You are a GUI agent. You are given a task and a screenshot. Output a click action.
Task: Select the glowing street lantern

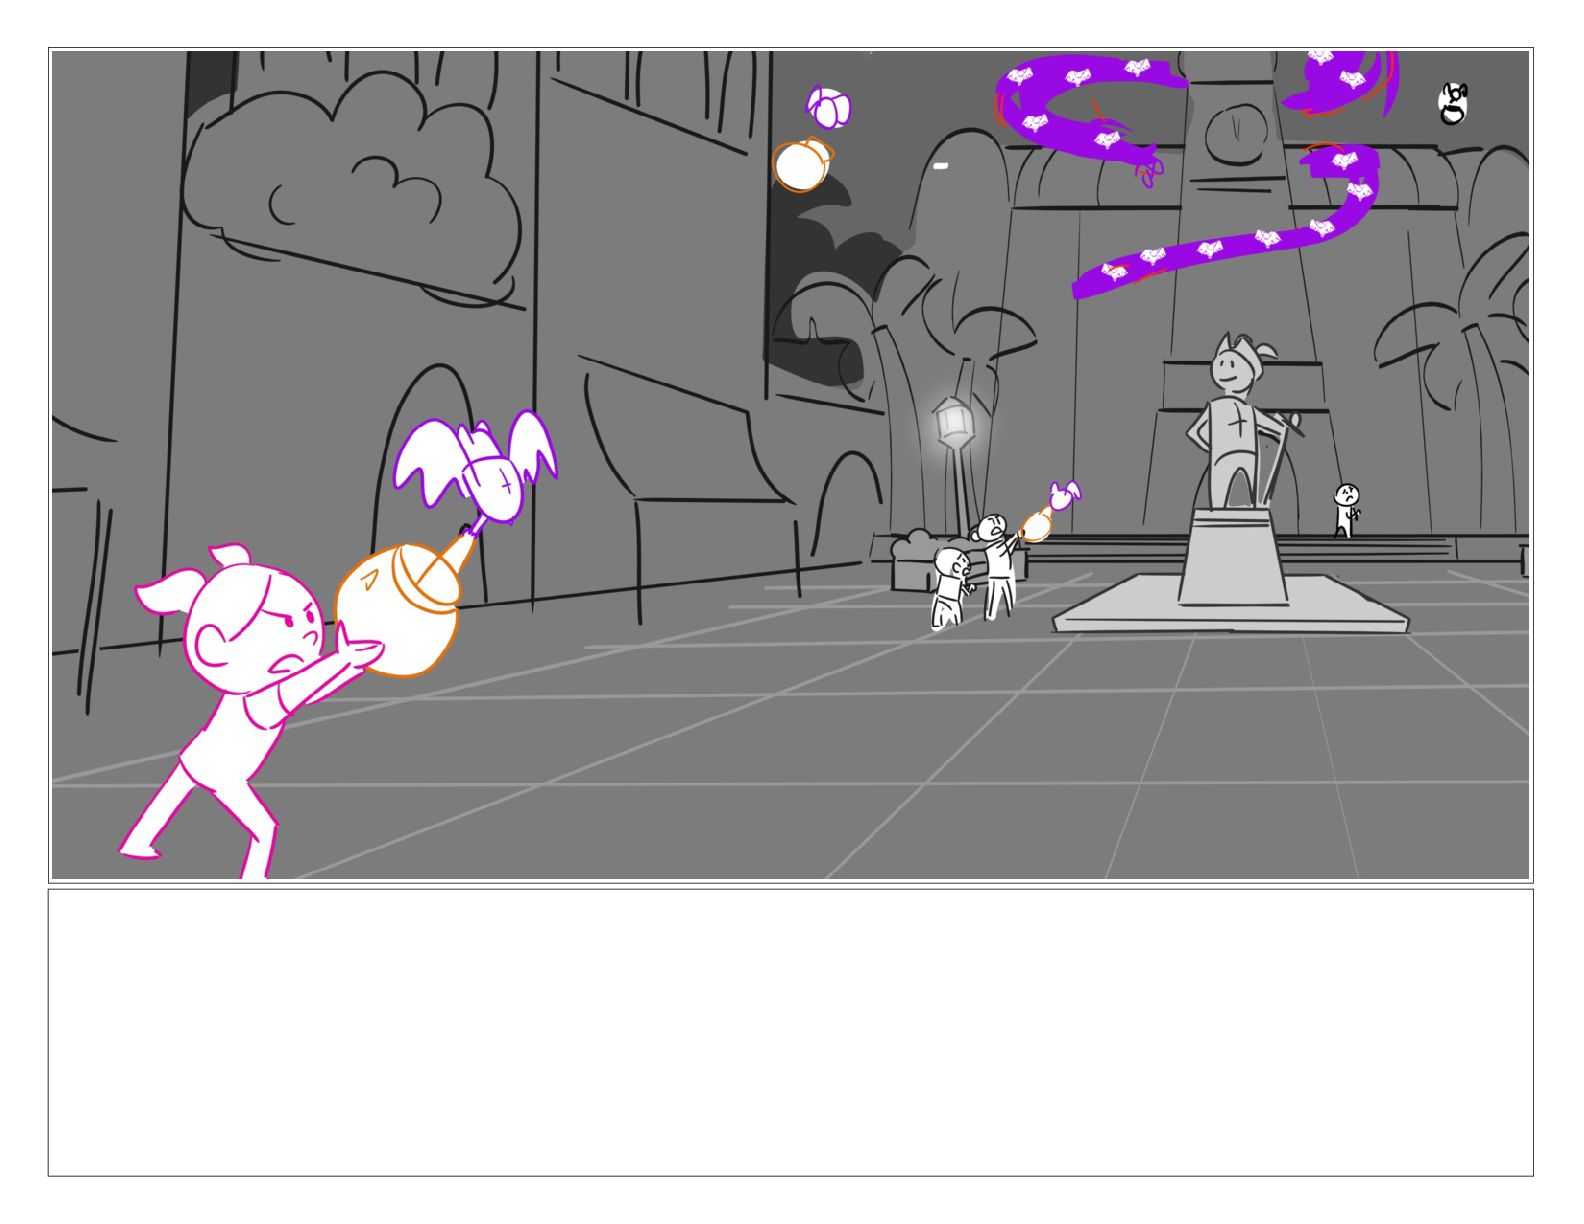[951, 423]
